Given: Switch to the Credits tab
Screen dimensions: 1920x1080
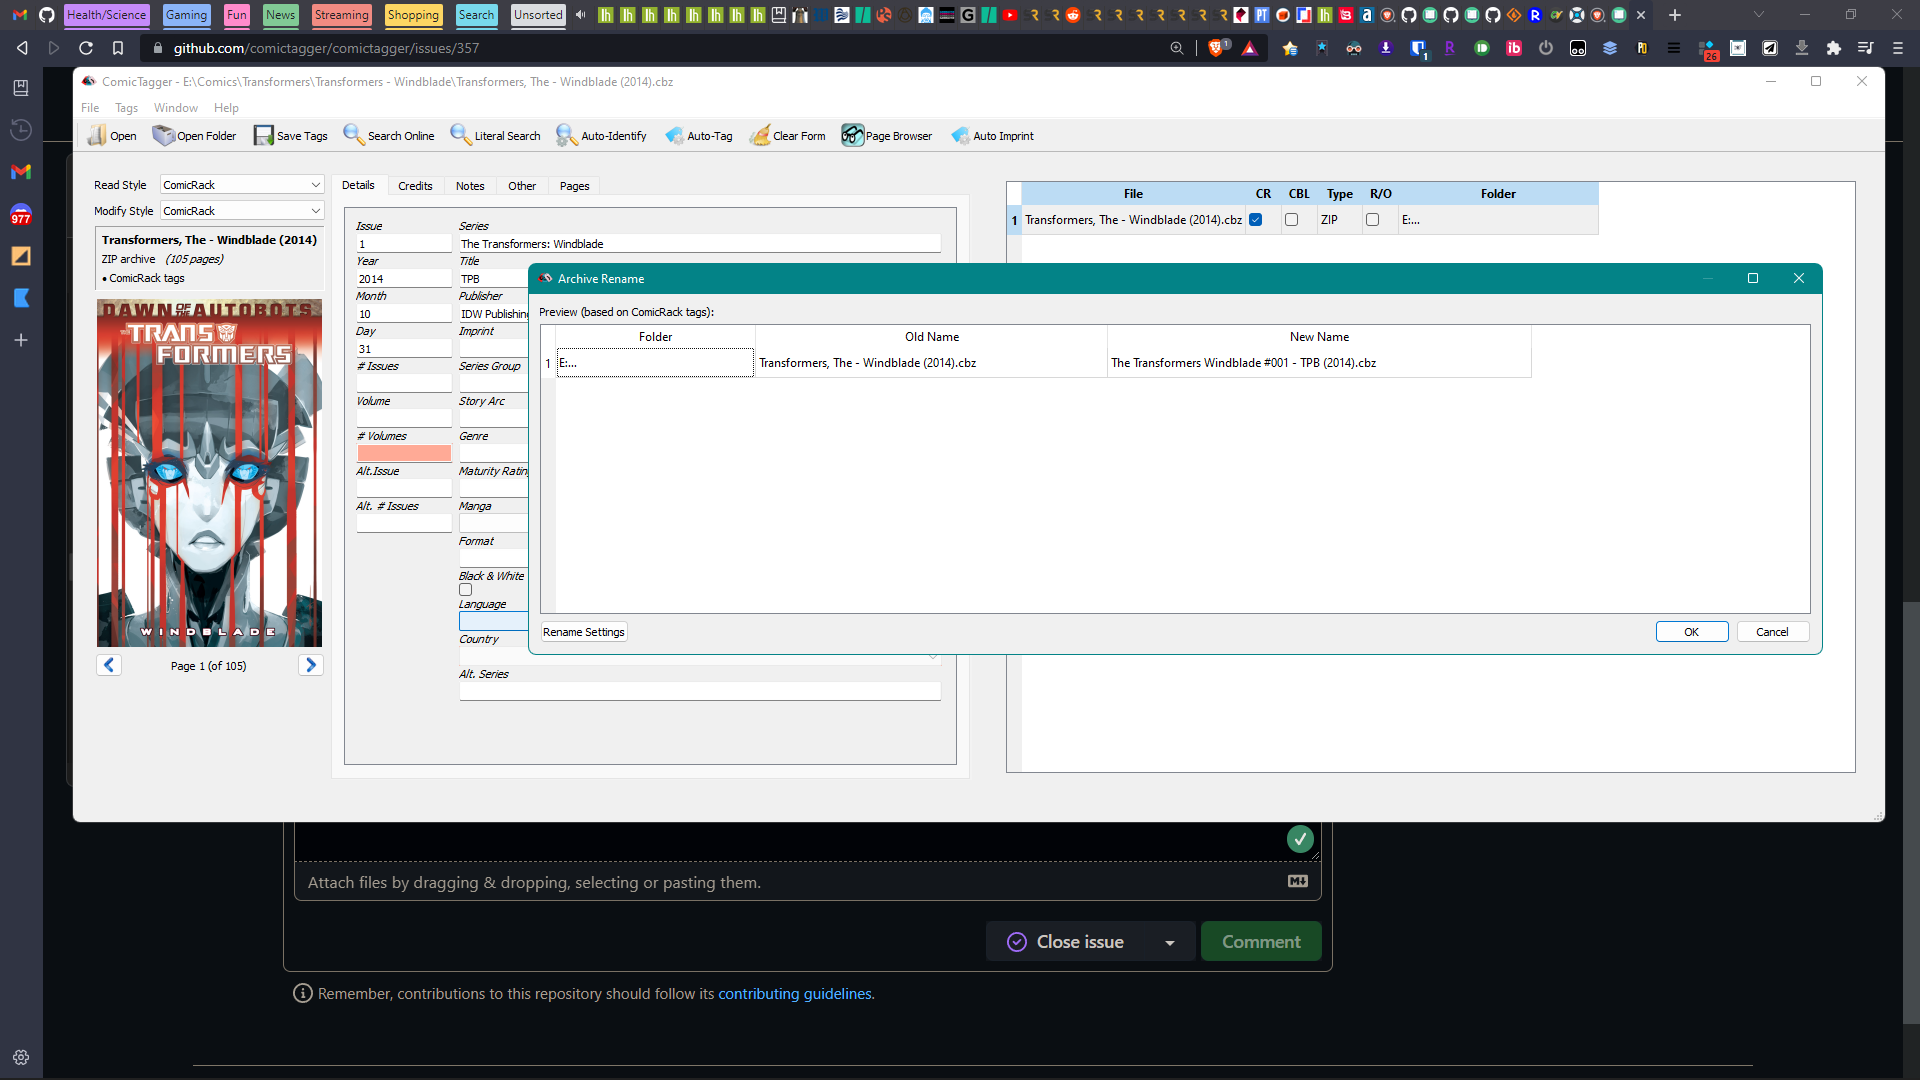Looking at the screenshot, I should pyautogui.click(x=415, y=185).
